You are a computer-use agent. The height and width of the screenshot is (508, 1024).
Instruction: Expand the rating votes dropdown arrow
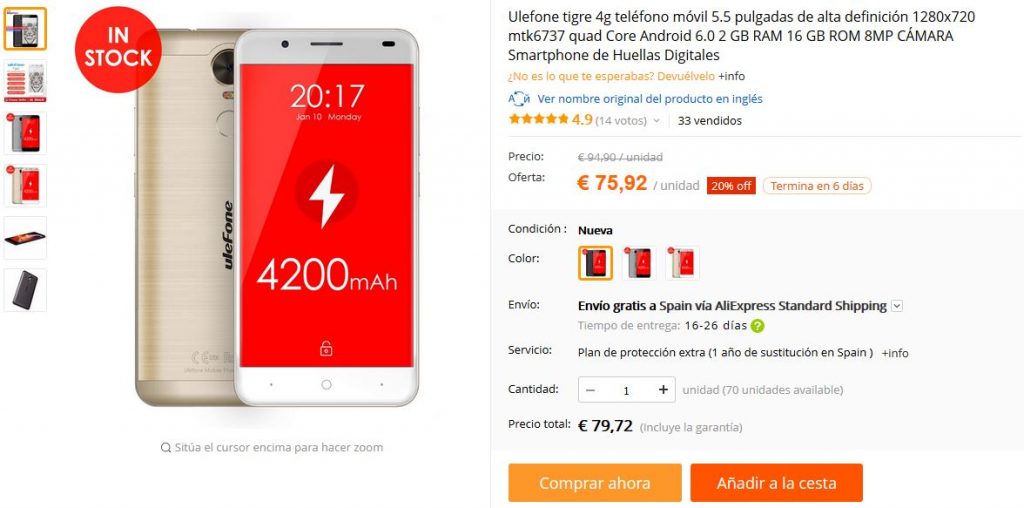(x=656, y=121)
